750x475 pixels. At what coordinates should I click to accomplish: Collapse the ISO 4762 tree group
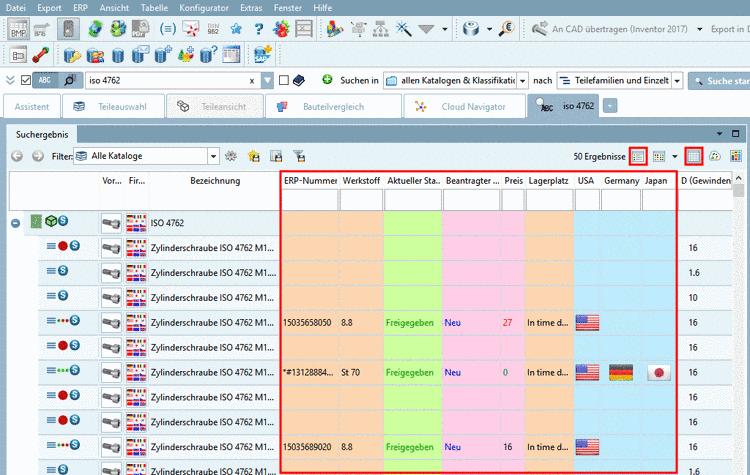(15, 223)
